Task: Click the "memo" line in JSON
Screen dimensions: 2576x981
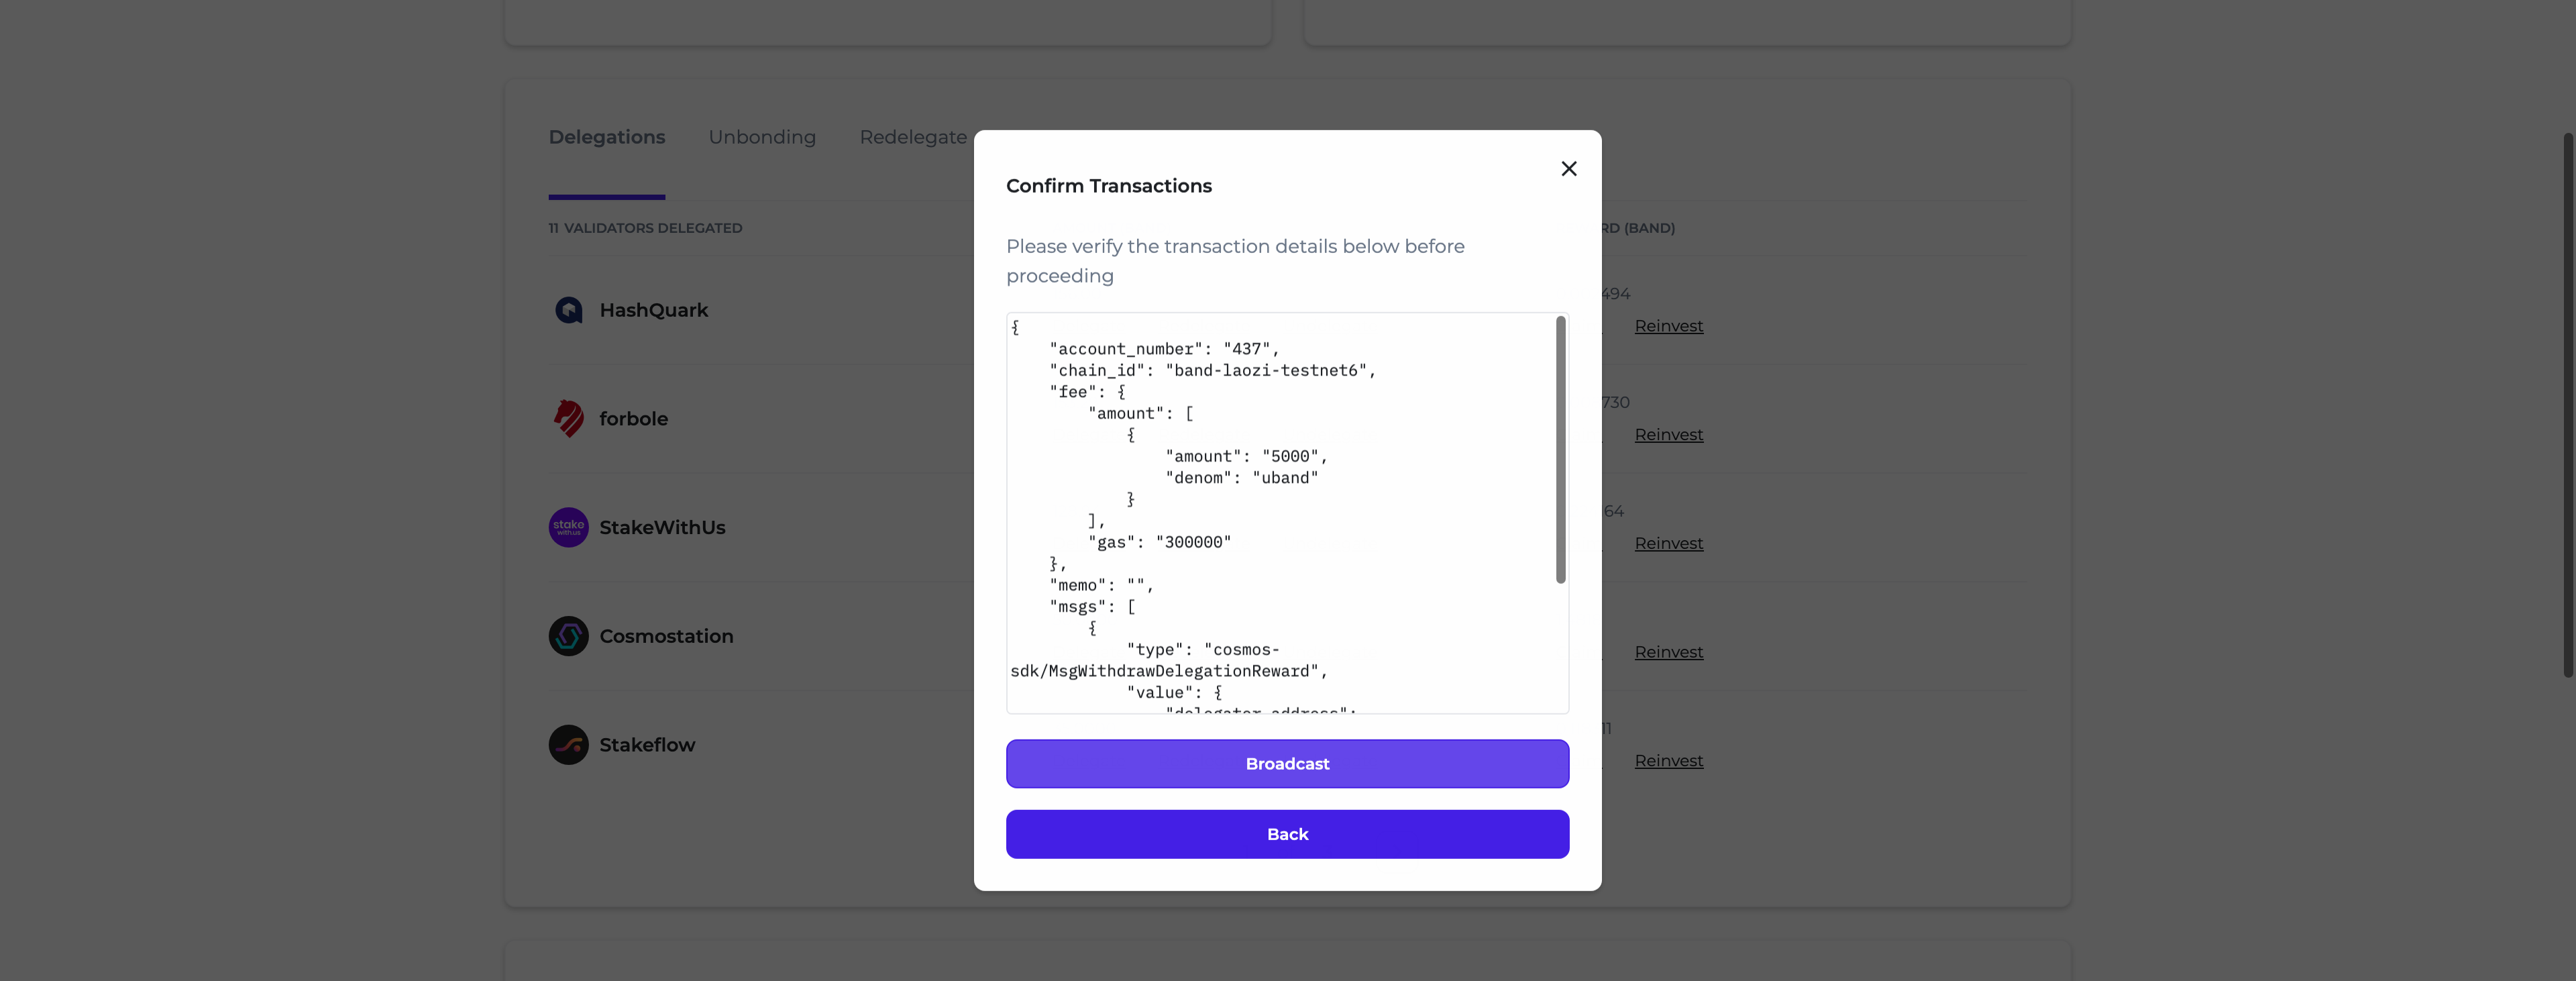Action: [1101, 585]
